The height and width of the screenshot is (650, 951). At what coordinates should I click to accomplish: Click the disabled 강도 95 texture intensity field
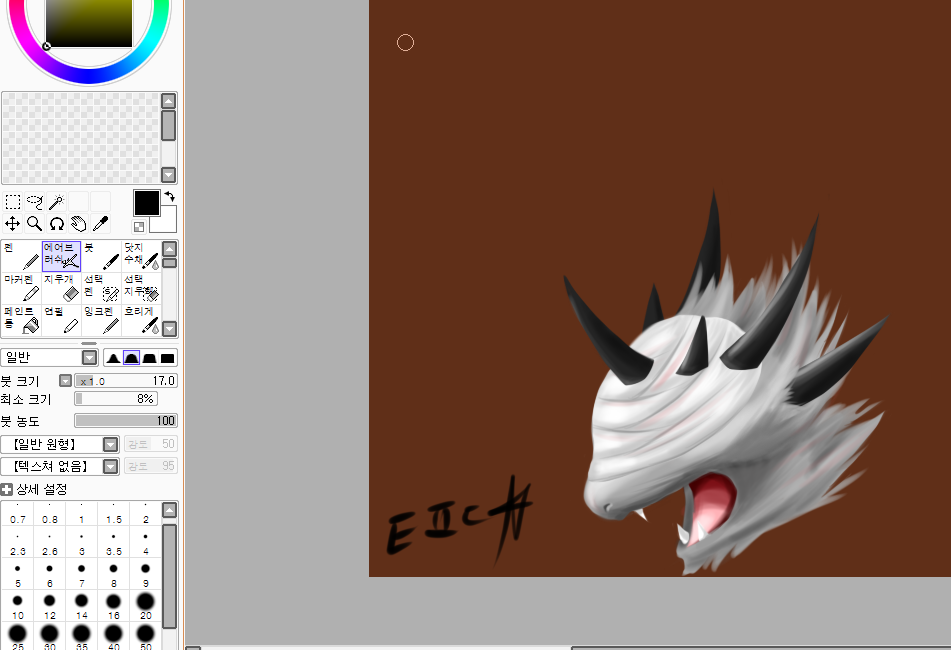[x=150, y=466]
